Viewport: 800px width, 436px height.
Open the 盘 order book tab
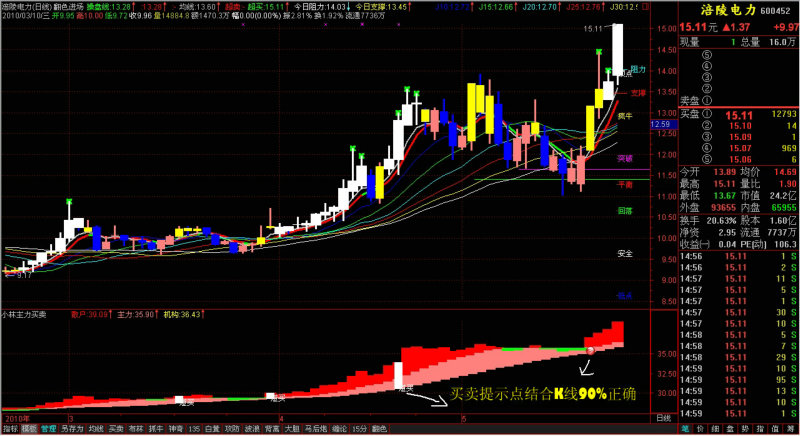pos(730,429)
